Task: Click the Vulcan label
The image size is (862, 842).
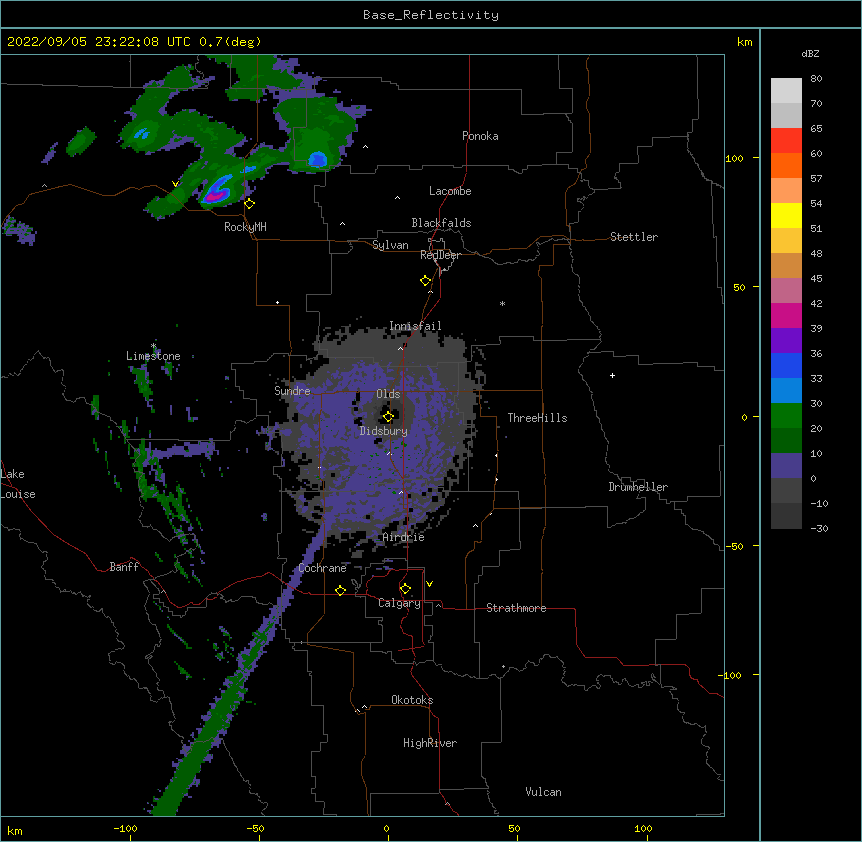Action: [x=543, y=792]
